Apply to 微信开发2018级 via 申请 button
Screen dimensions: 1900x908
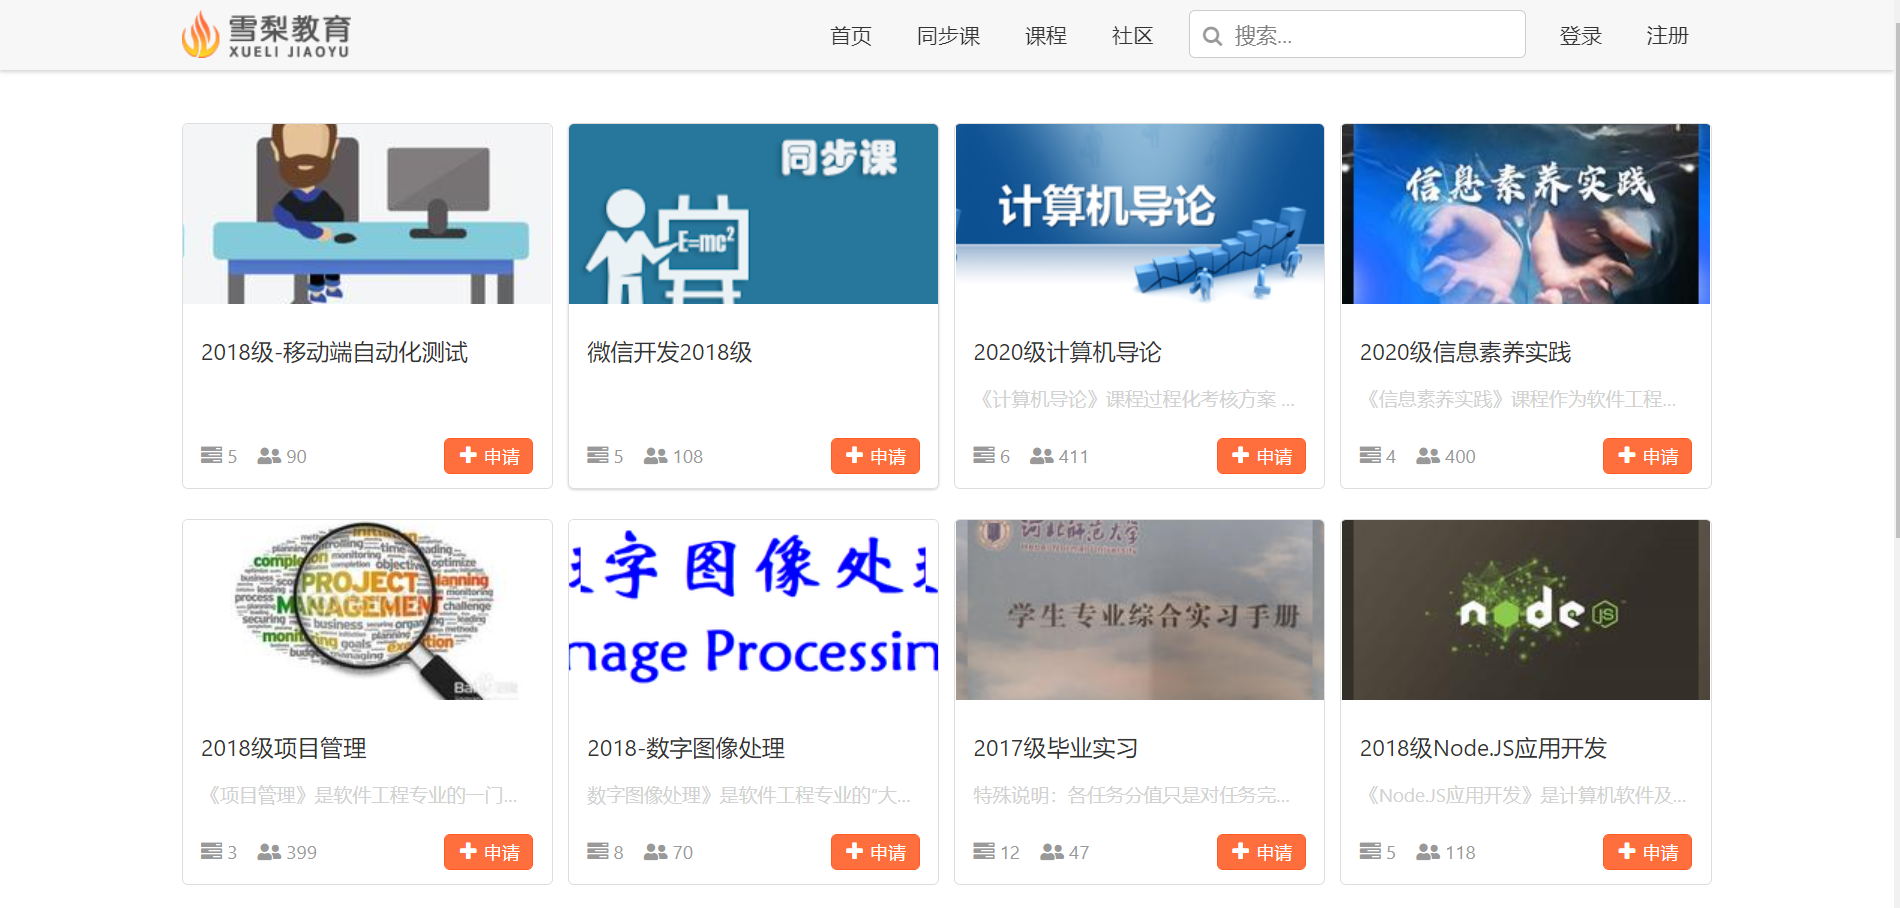(x=875, y=456)
